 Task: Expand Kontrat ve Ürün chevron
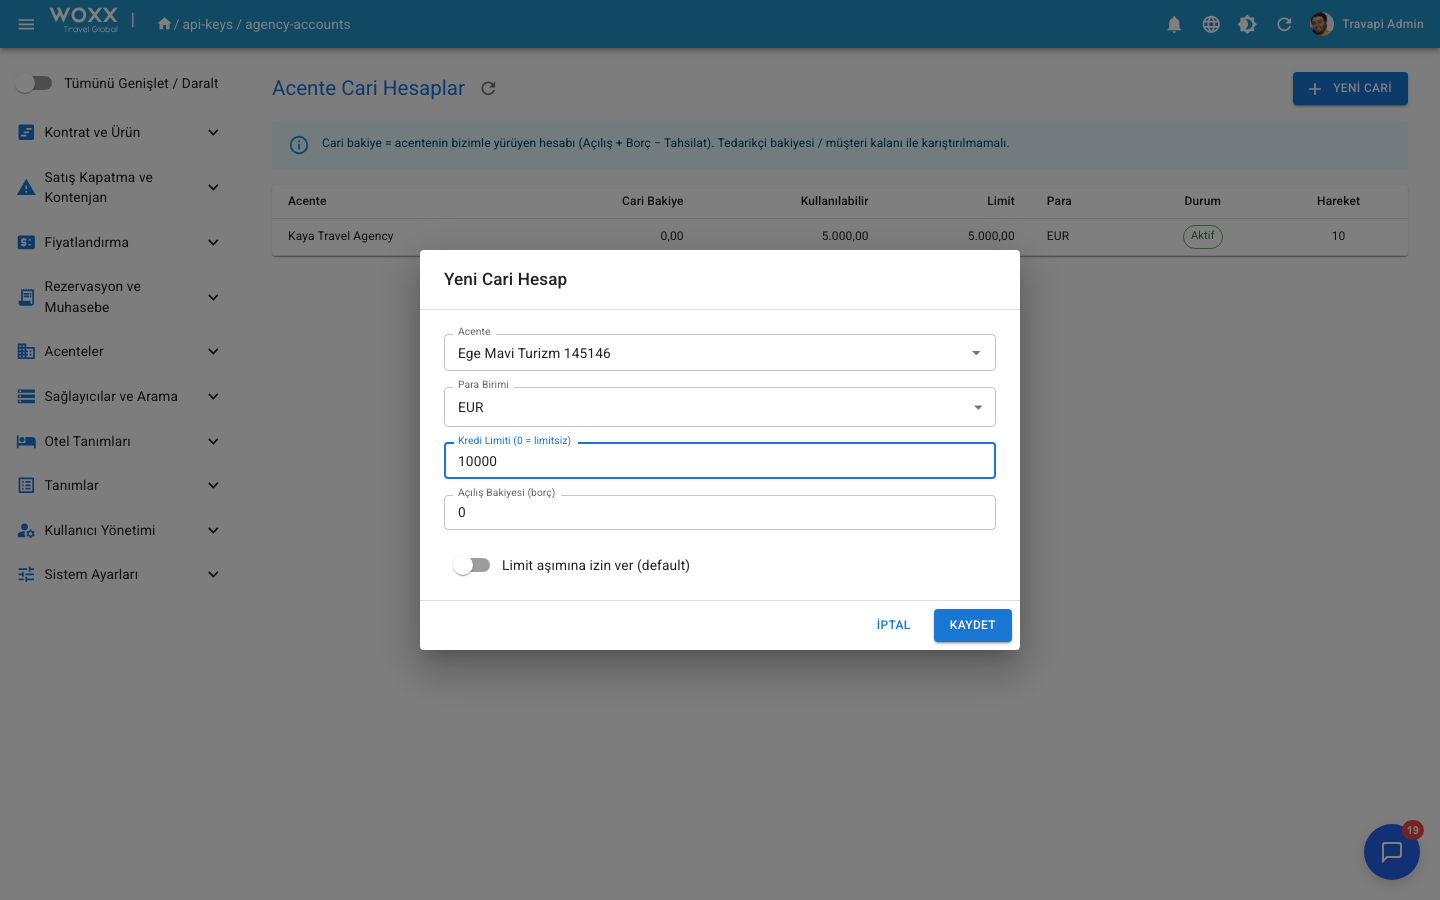click(213, 132)
